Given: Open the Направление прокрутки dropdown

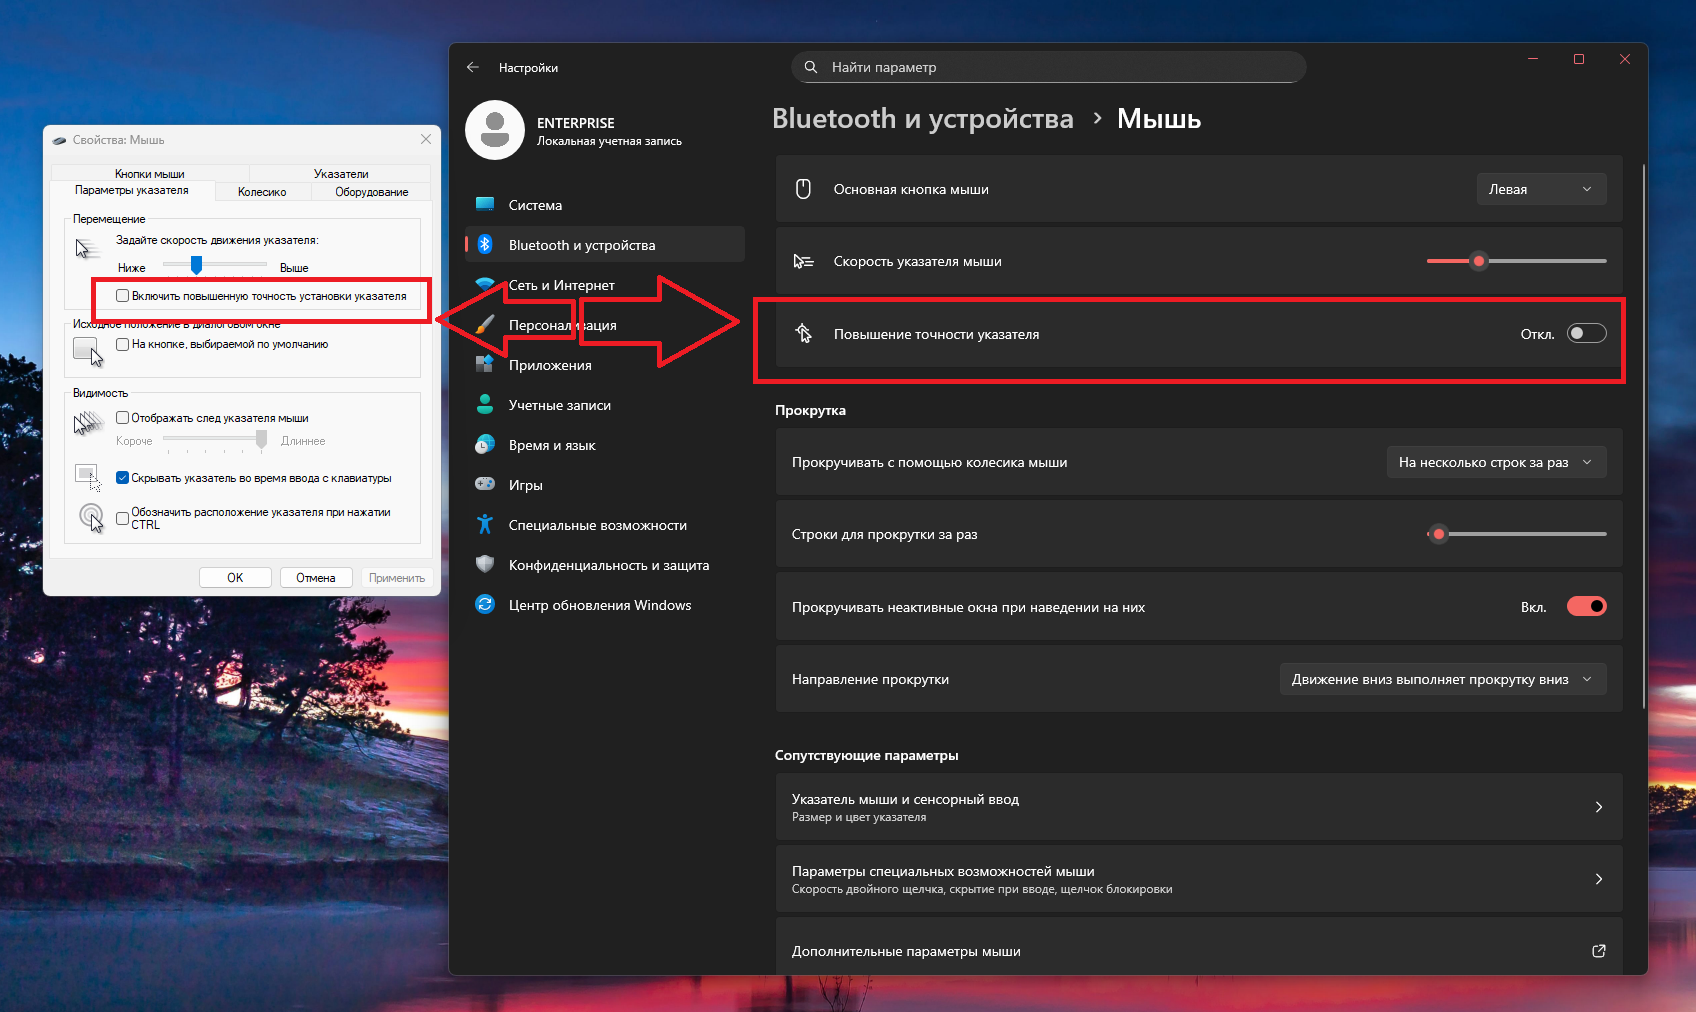Looking at the screenshot, I should [x=1443, y=679].
